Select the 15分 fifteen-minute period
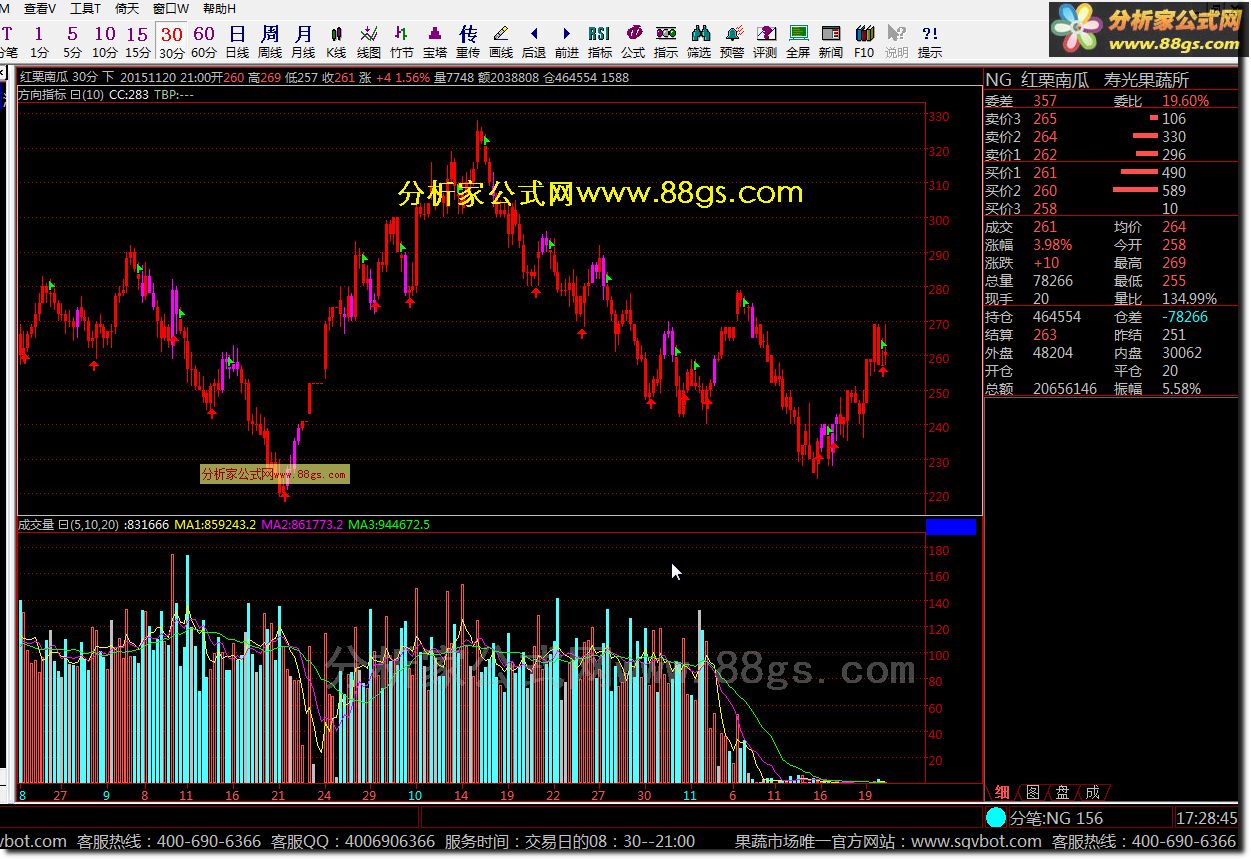This screenshot has width=1251, height=859. coord(138,42)
